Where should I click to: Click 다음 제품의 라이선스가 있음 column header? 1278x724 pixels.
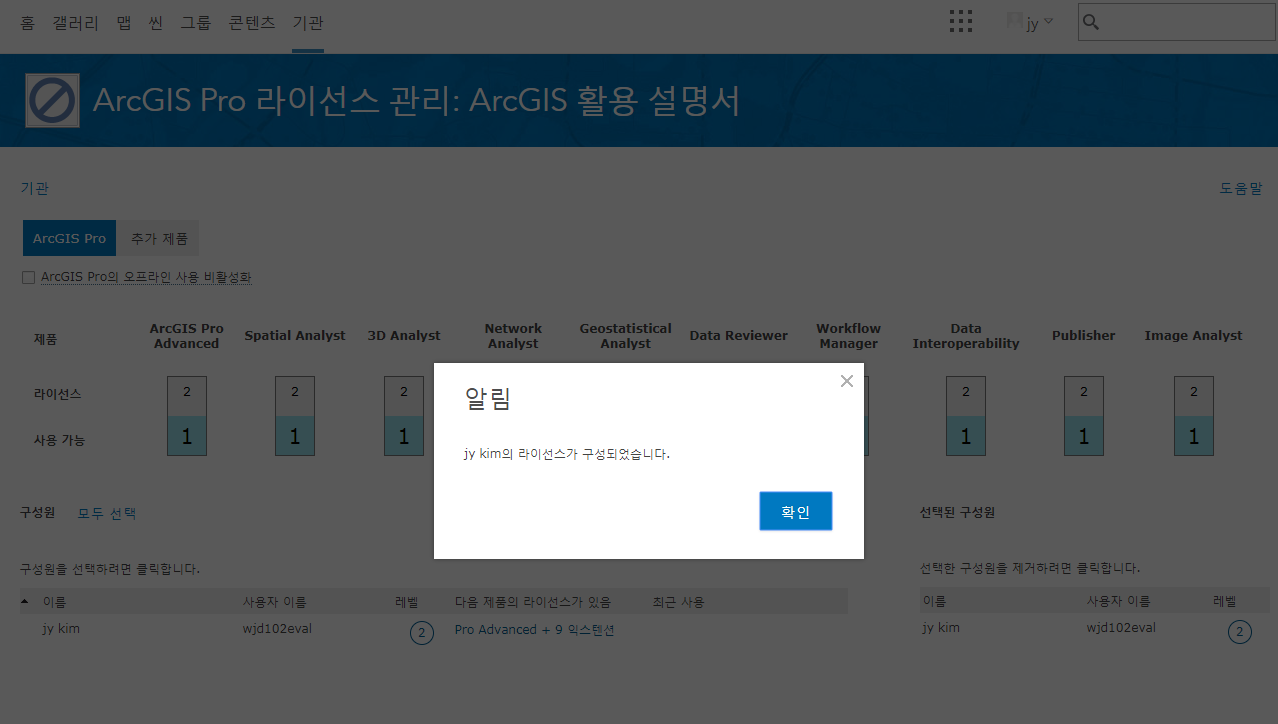pos(533,602)
